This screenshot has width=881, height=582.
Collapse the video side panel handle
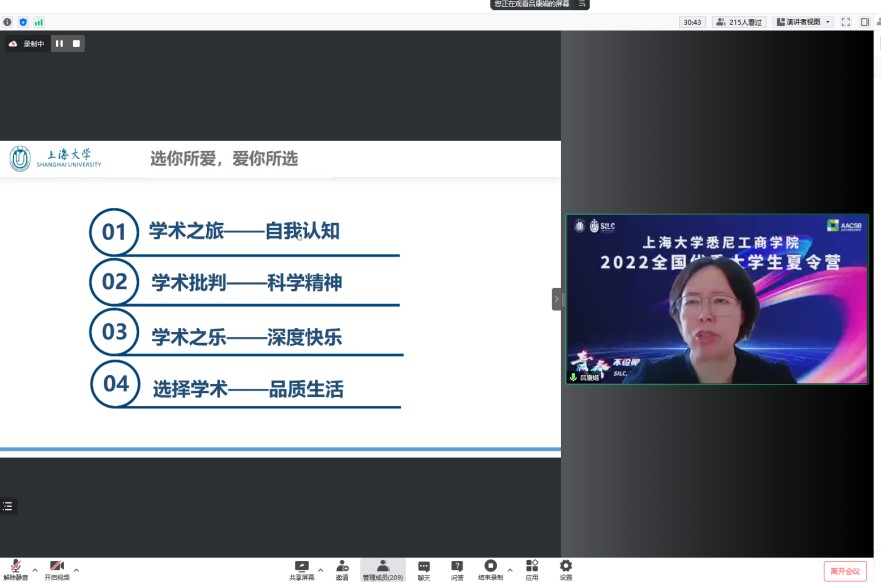coord(557,299)
